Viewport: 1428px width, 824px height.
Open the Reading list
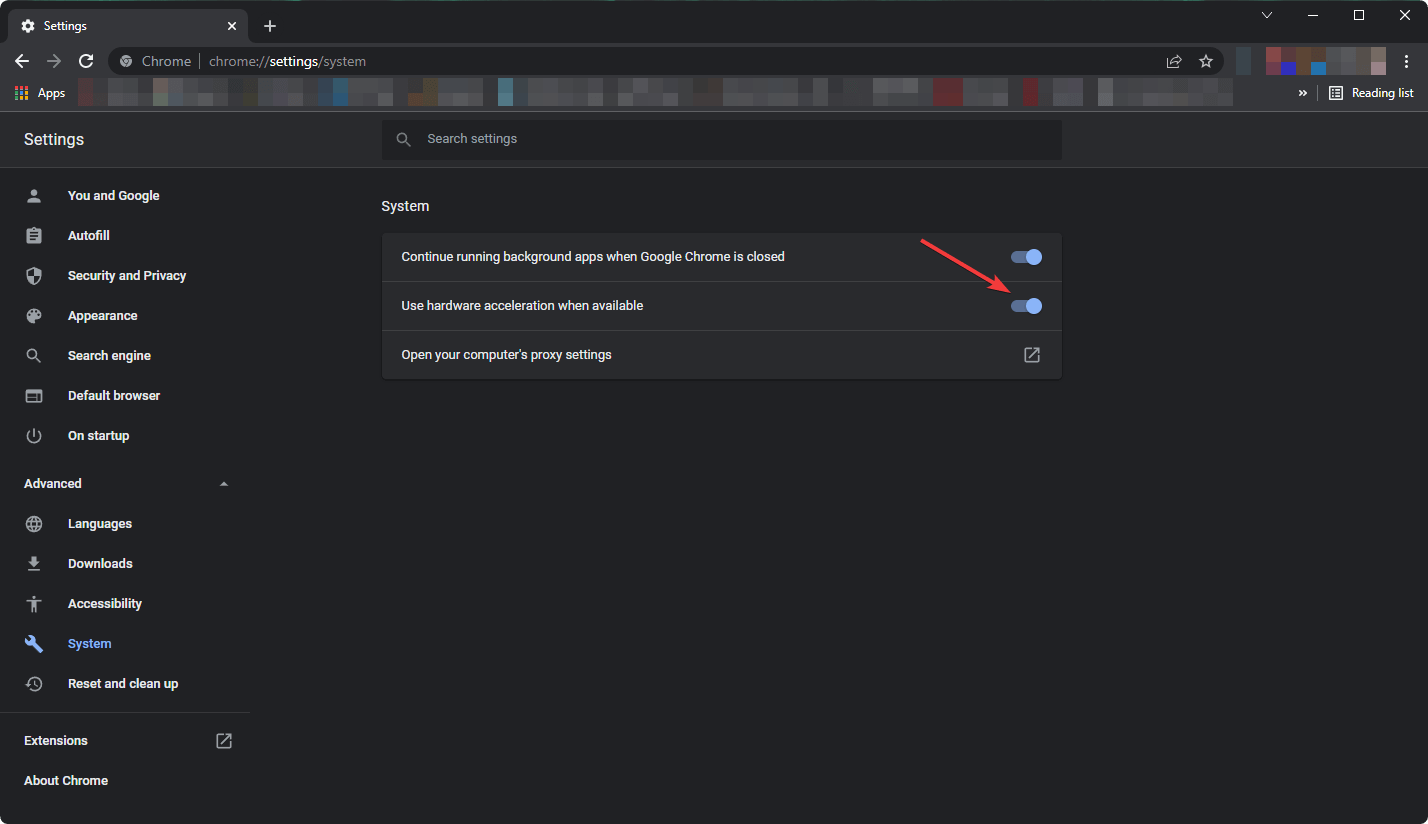coord(1371,93)
